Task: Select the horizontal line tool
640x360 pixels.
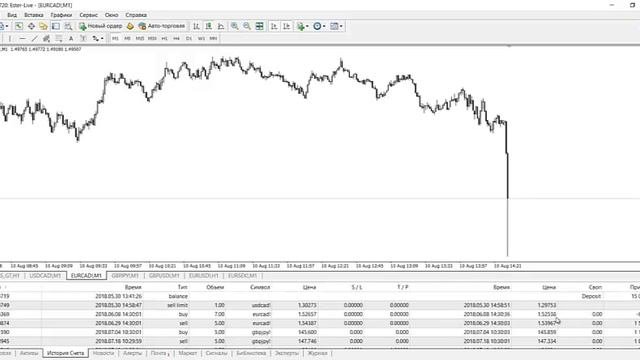Action: click(22, 38)
